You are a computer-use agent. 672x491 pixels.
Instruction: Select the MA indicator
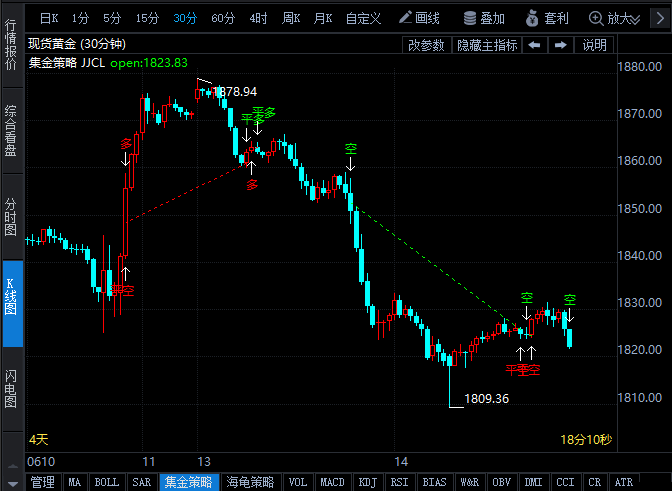(75, 482)
